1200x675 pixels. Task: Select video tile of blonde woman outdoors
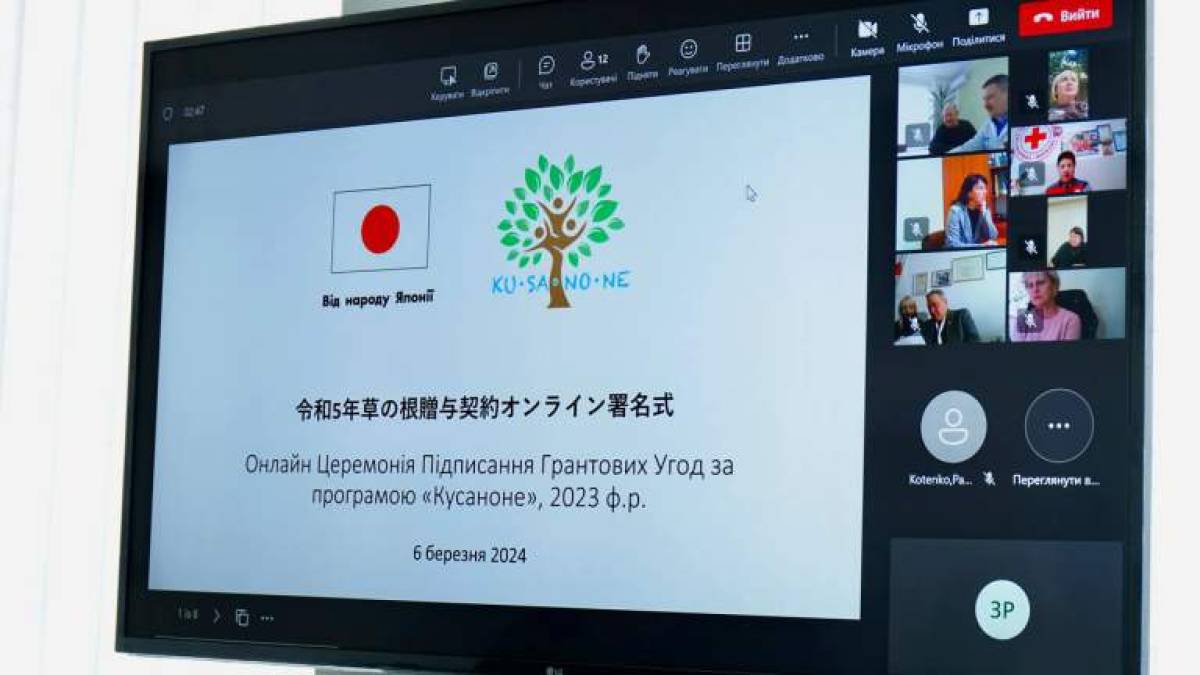1068,85
